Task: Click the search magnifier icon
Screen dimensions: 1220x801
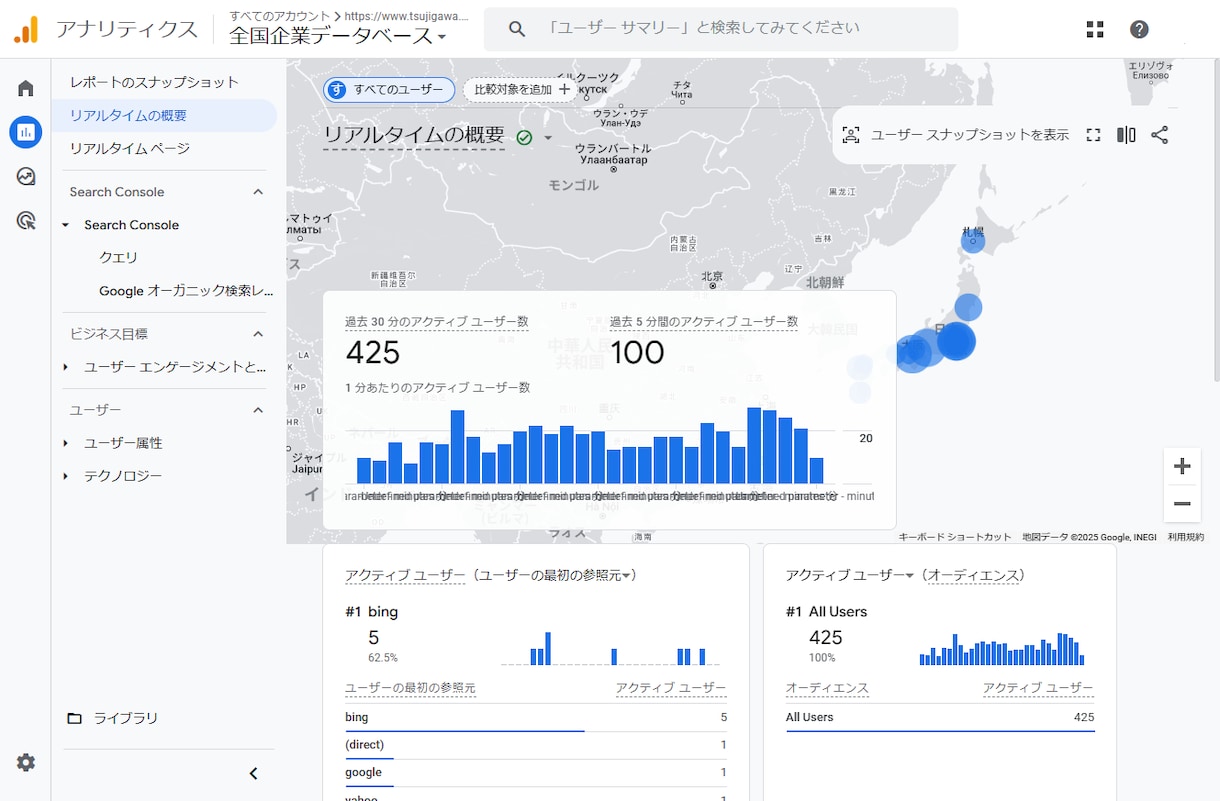Action: click(517, 30)
